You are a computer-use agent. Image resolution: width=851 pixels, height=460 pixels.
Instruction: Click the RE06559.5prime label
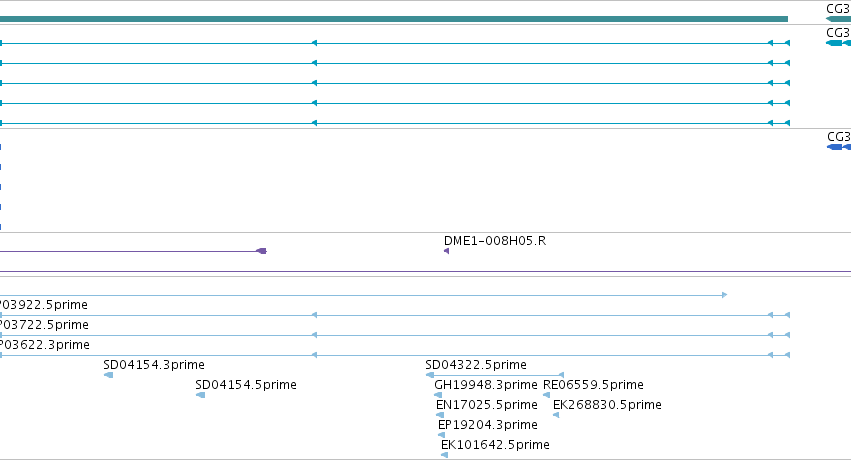593,385
